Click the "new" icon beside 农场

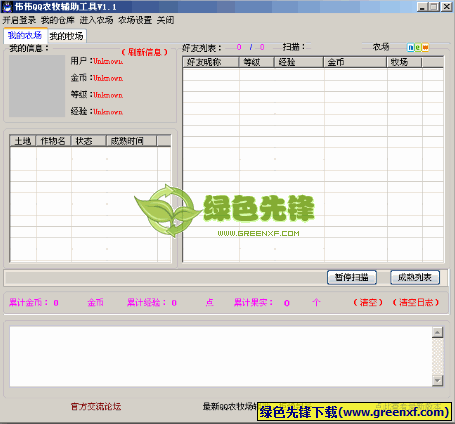click(418, 47)
